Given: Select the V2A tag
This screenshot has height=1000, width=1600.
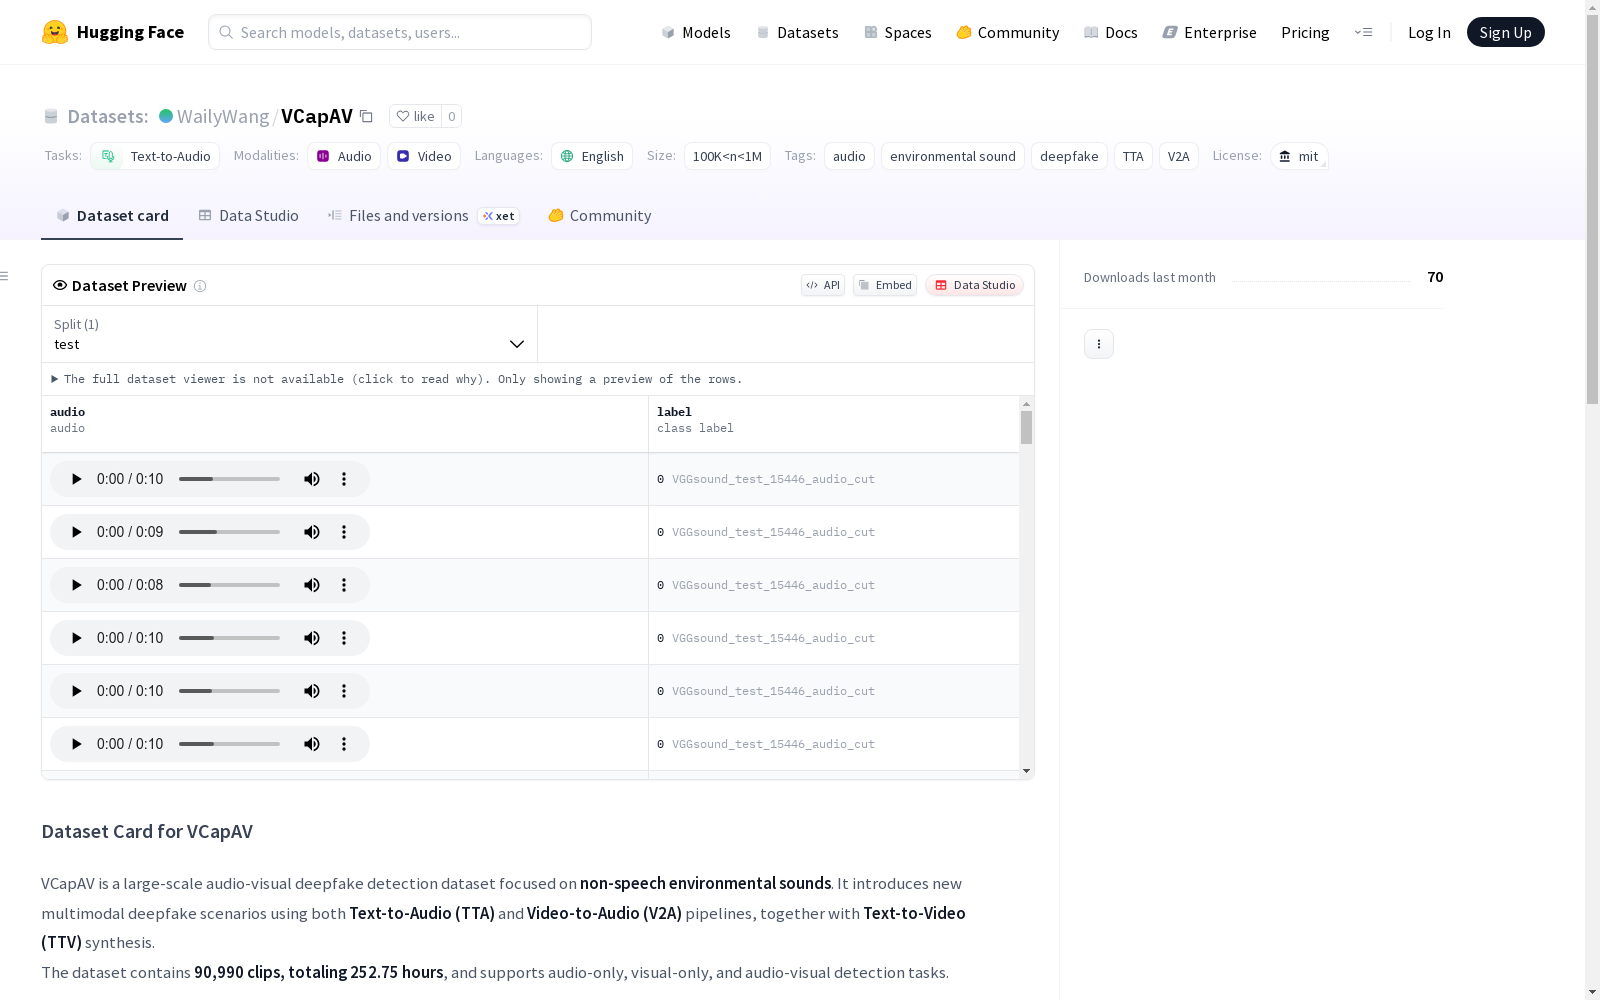Looking at the screenshot, I should click(x=1179, y=156).
